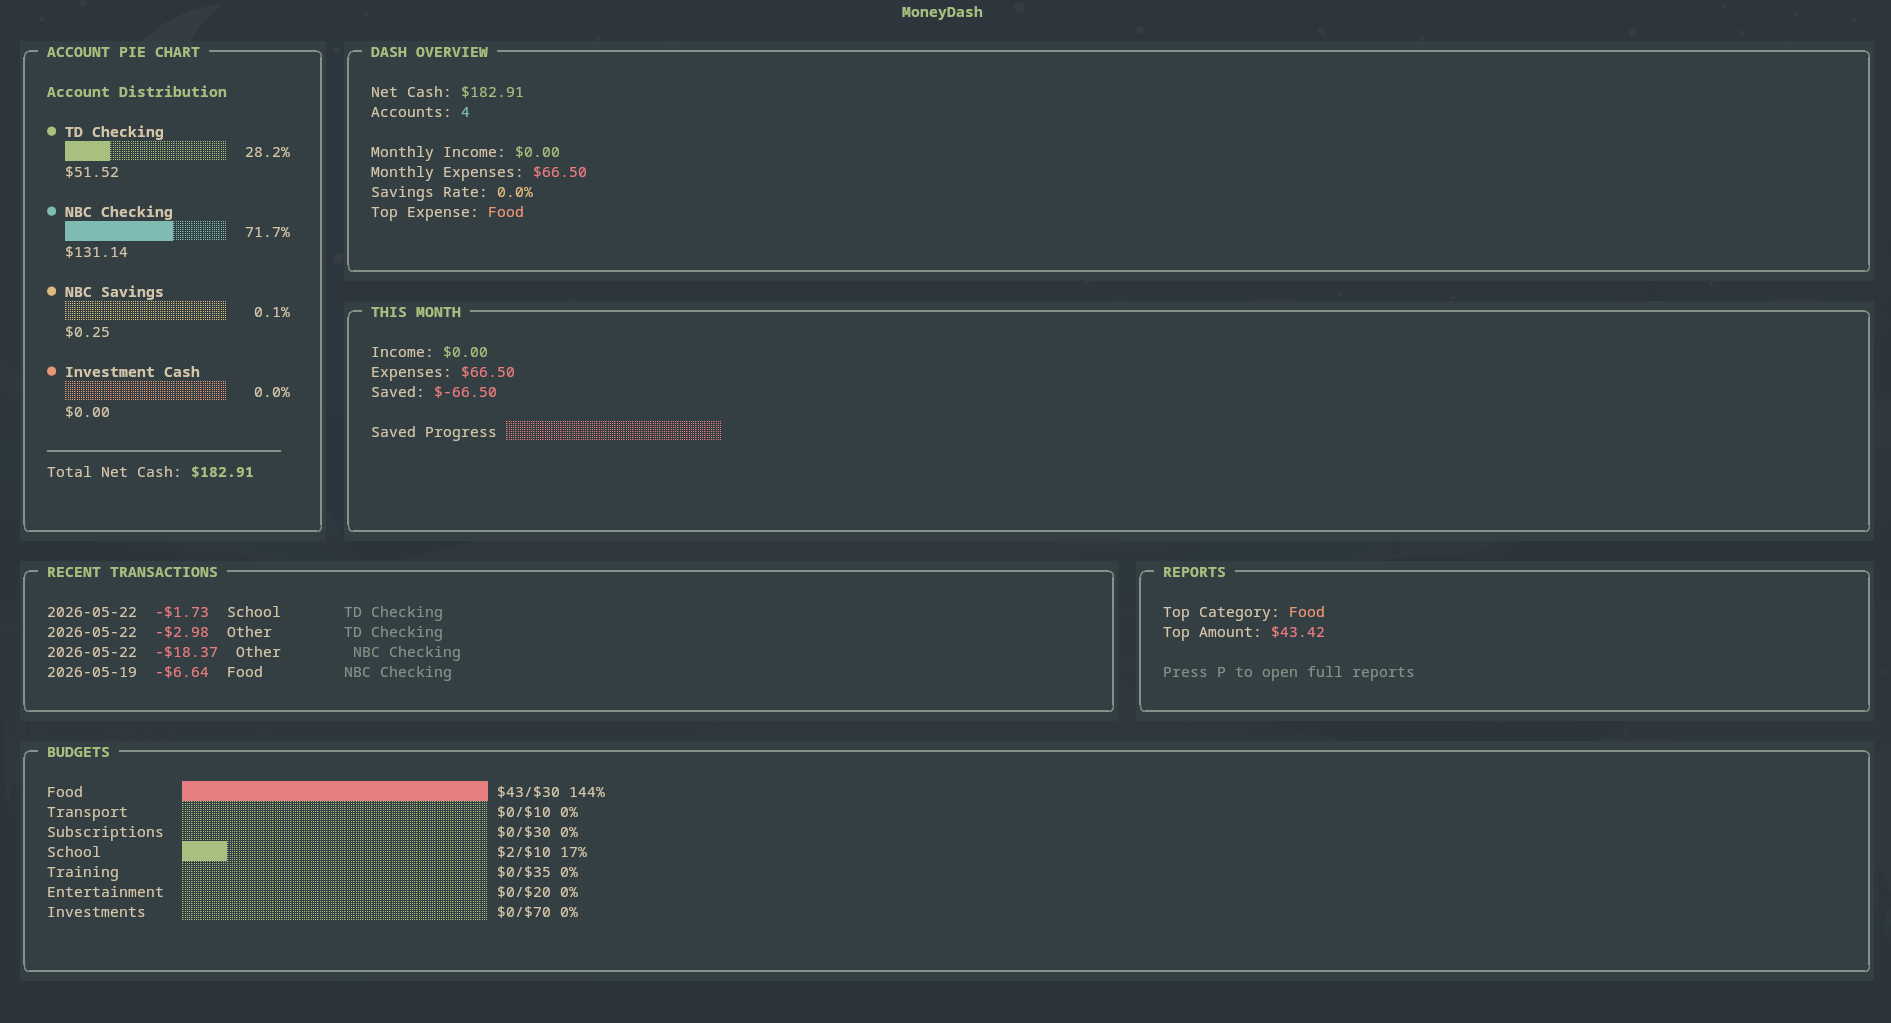The width and height of the screenshot is (1891, 1023).
Task: Click the $0.25 balance value
Action: pos(87,332)
